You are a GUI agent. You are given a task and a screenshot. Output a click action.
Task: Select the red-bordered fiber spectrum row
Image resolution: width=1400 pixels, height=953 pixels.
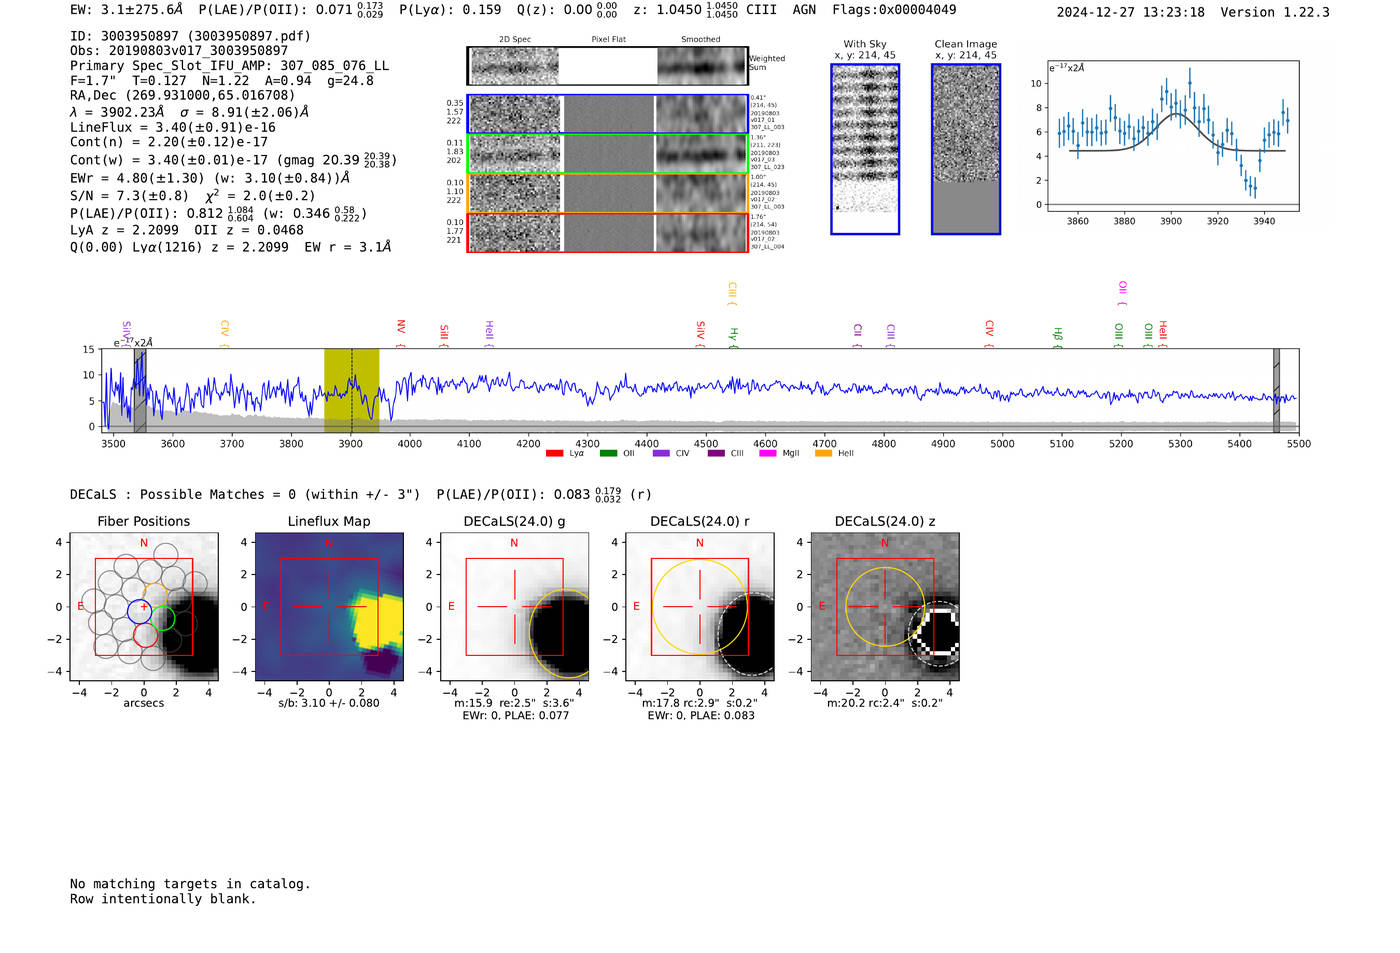pos(607,232)
